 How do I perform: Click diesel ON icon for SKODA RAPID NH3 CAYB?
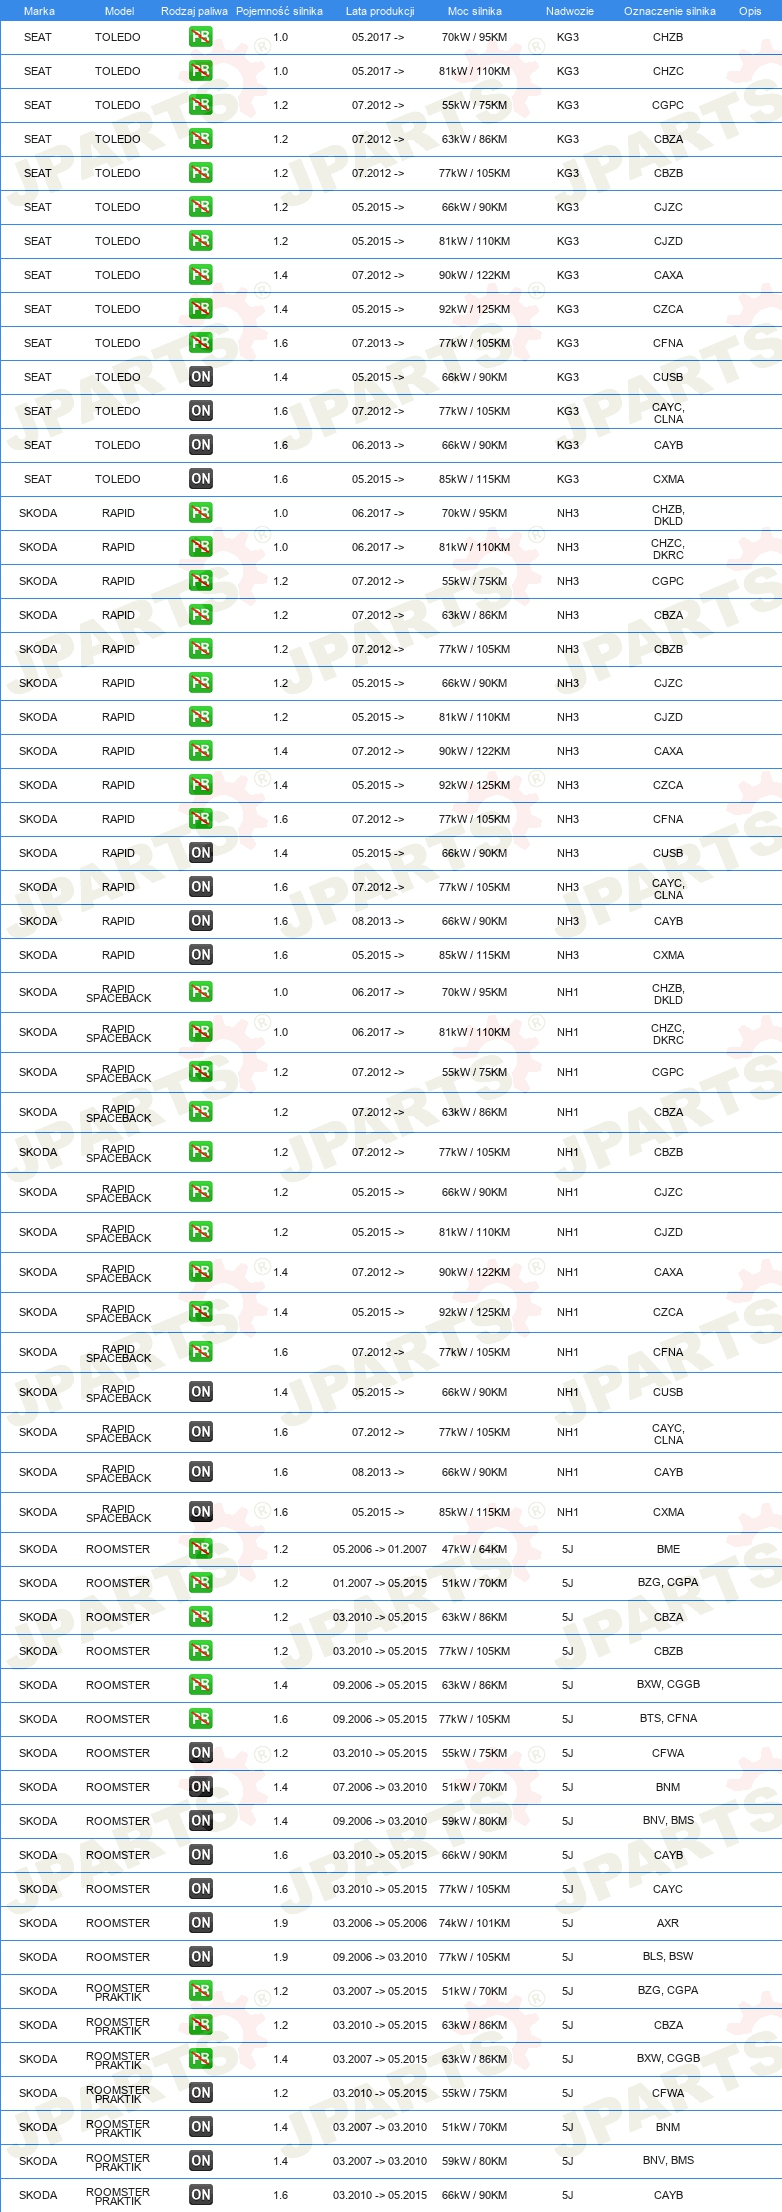[x=201, y=921]
